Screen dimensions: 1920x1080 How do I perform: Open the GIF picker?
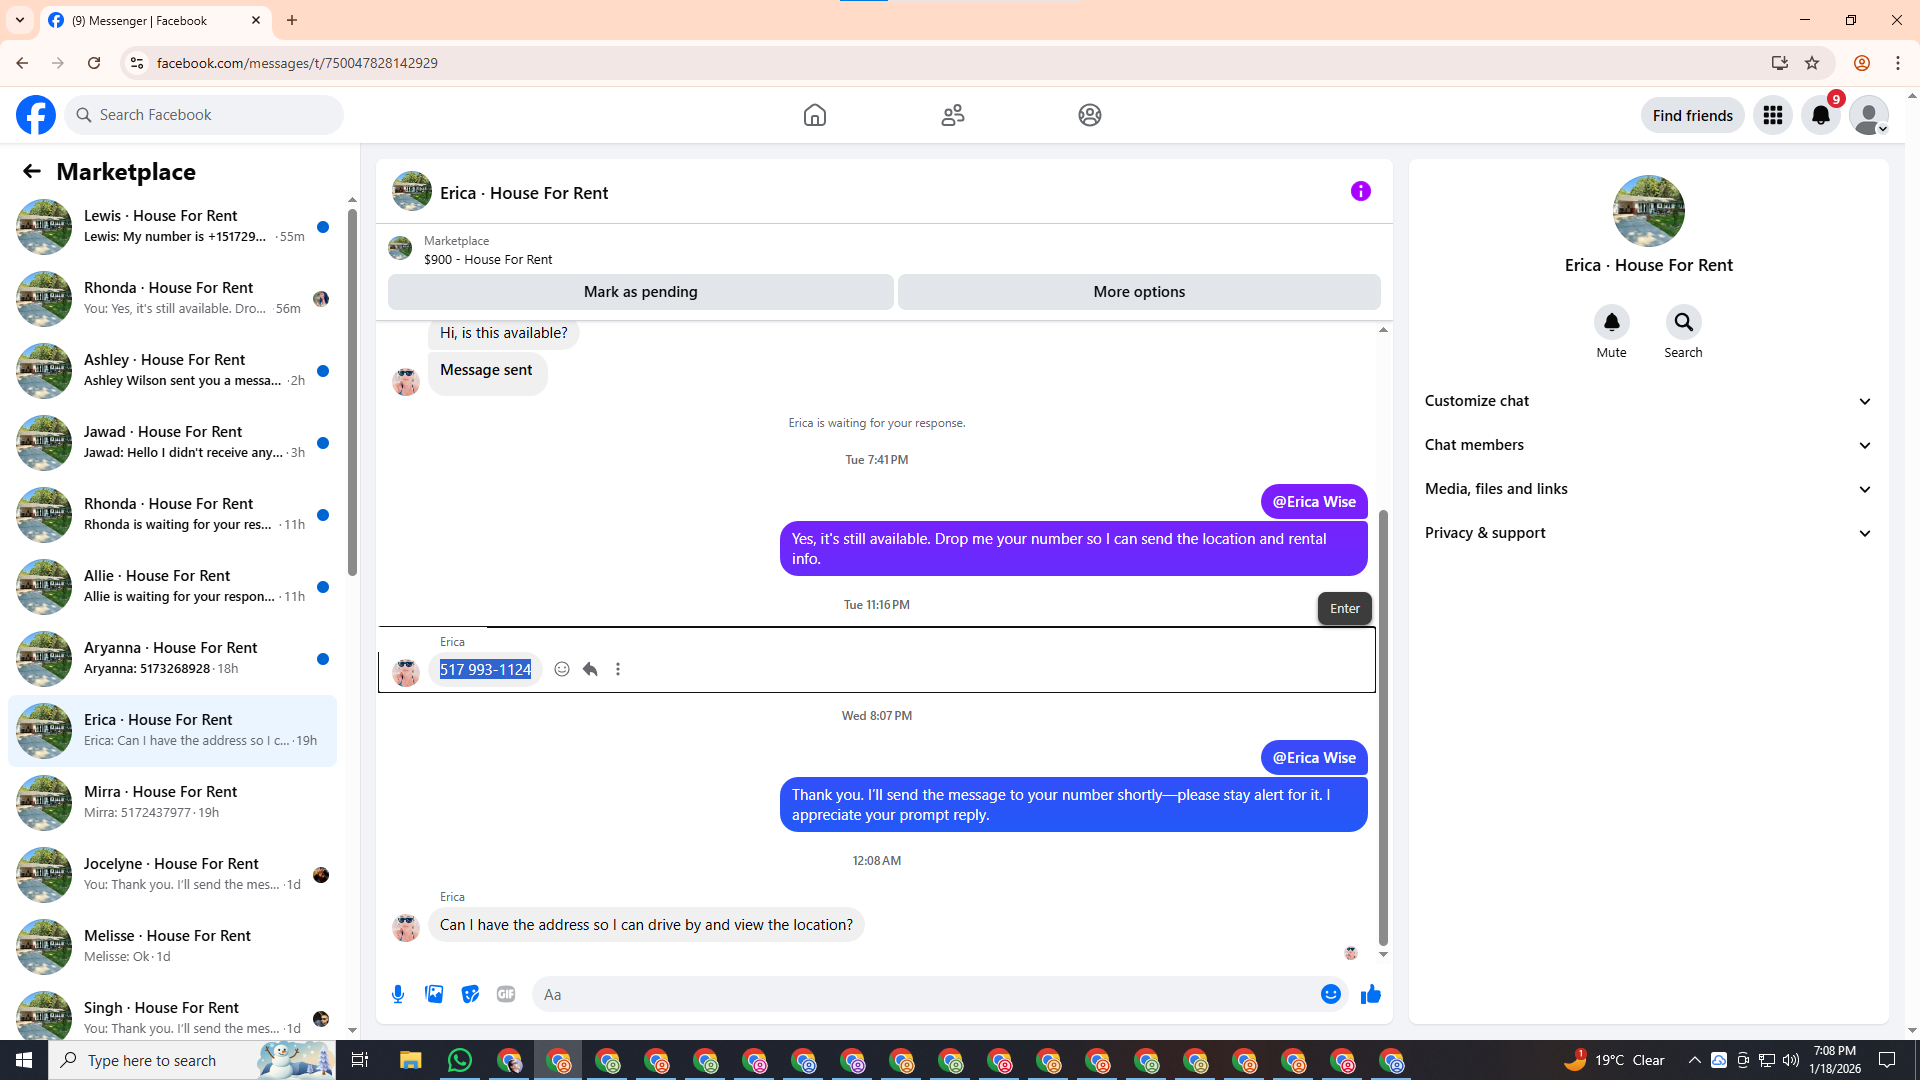tap(506, 994)
